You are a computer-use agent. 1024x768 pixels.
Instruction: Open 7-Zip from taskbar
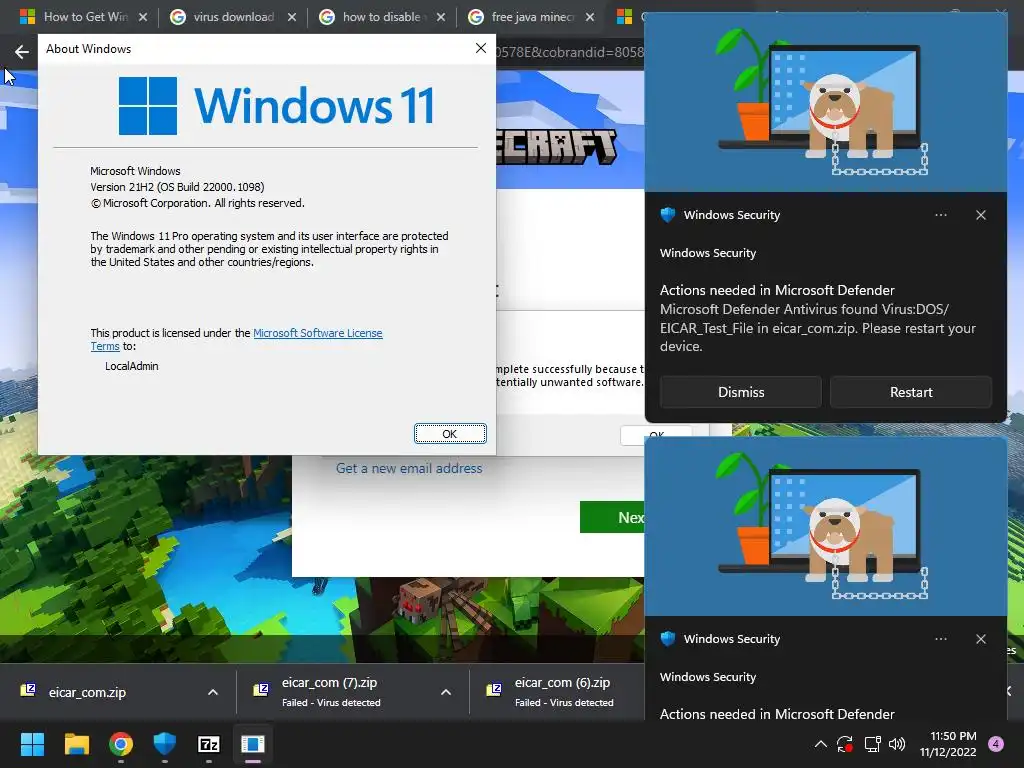pyautogui.click(x=208, y=744)
